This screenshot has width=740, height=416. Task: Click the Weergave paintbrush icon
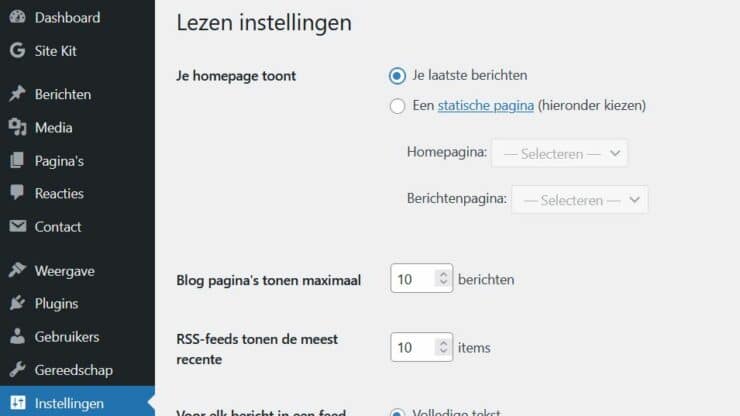tap(17, 270)
